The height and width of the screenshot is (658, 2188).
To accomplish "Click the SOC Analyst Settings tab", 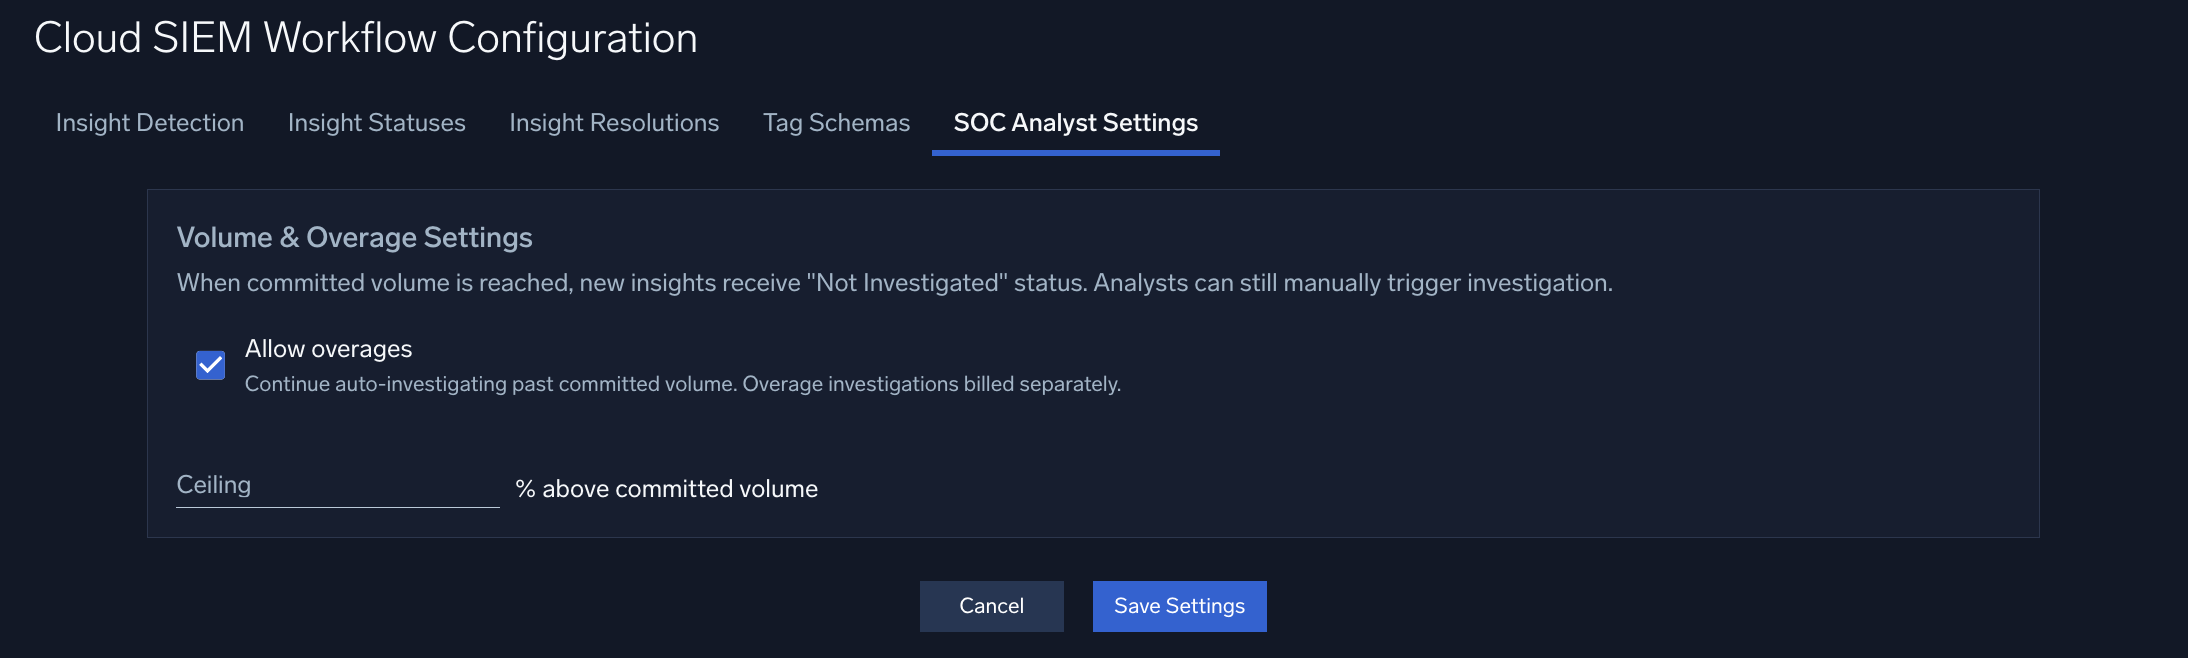I will point(1076,123).
